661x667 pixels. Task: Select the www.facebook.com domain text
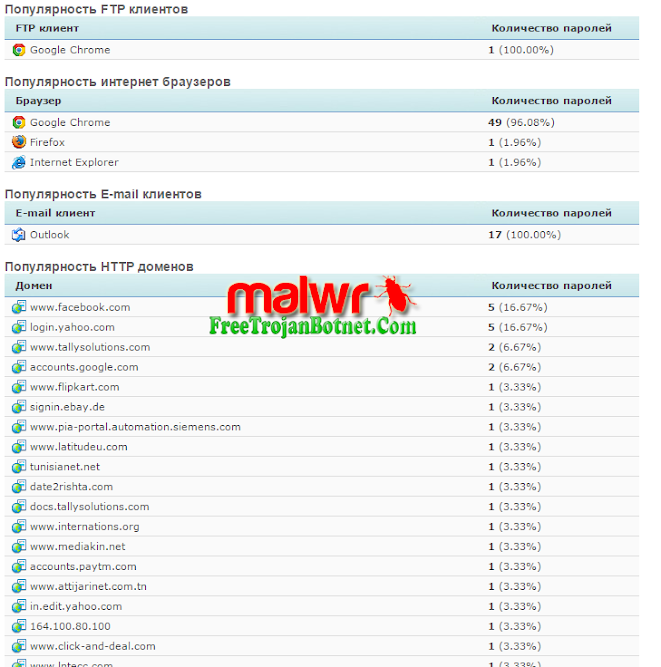coord(80,307)
